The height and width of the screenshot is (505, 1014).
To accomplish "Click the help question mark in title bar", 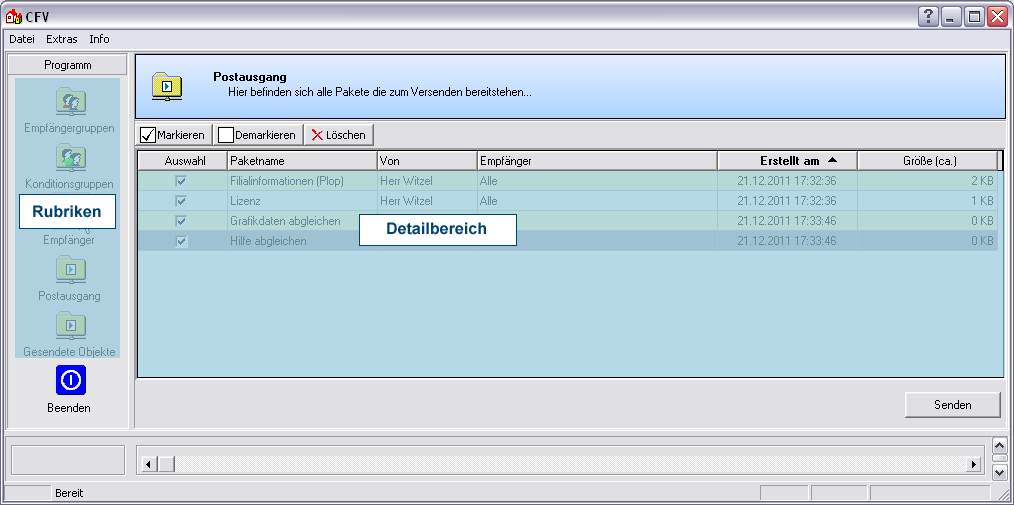I will [929, 16].
